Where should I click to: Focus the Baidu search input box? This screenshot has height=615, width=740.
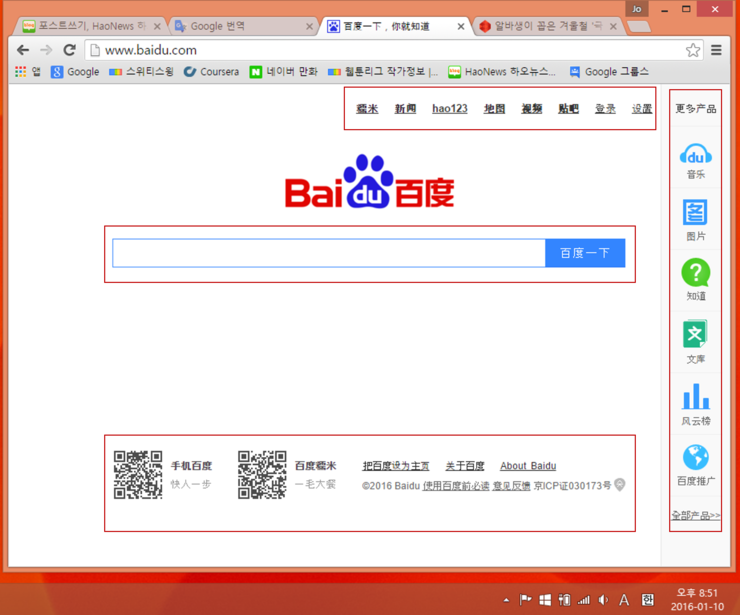[x=328, y=253]
